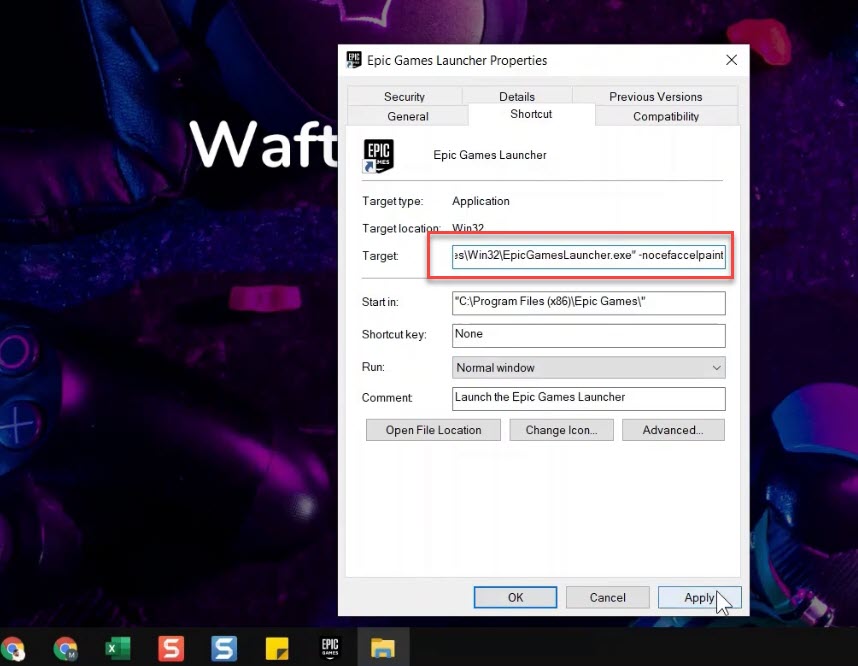Expand the Run dropdown showing Normal window

(x=589, y=368)
